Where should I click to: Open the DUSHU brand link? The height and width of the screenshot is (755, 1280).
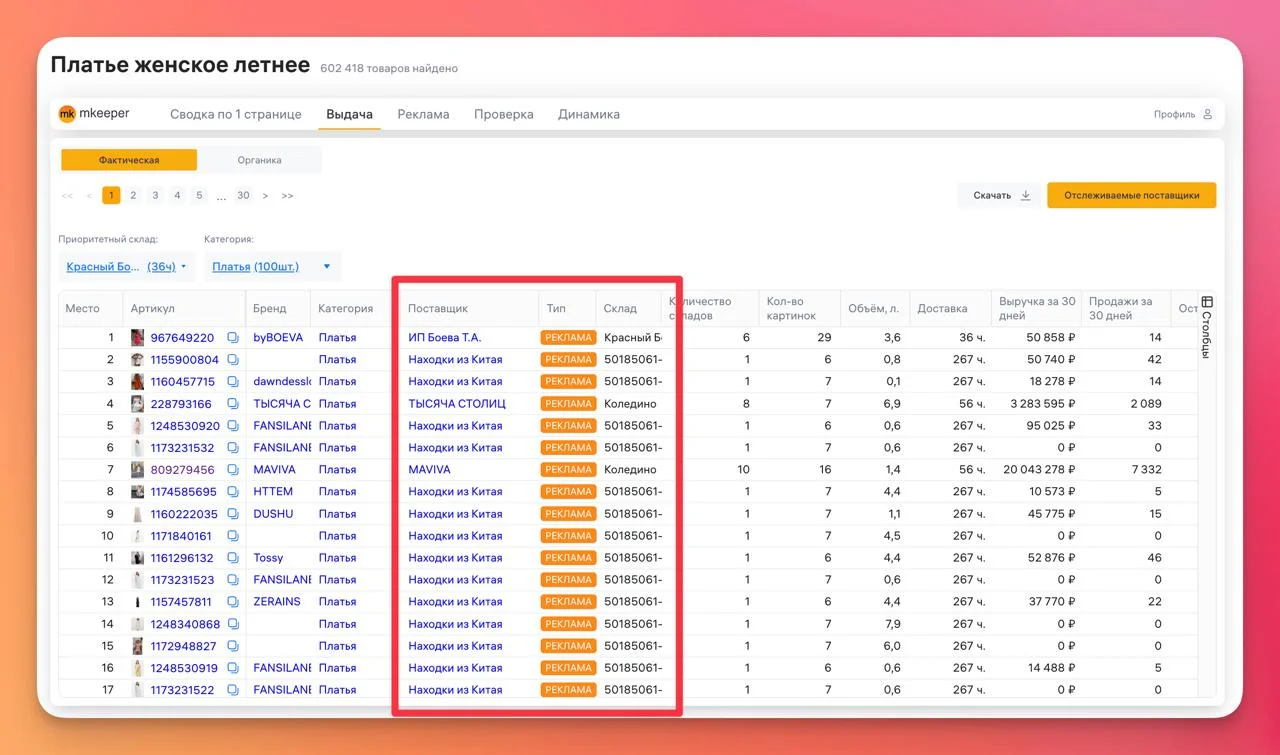click(273, 514)
